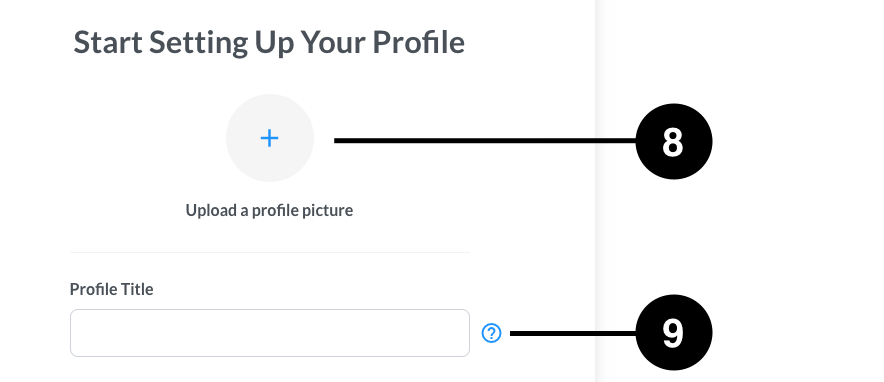Viewport: 884px width, 382px height.
Task: Click the divider below the upload caption
Action: point(269,252)
